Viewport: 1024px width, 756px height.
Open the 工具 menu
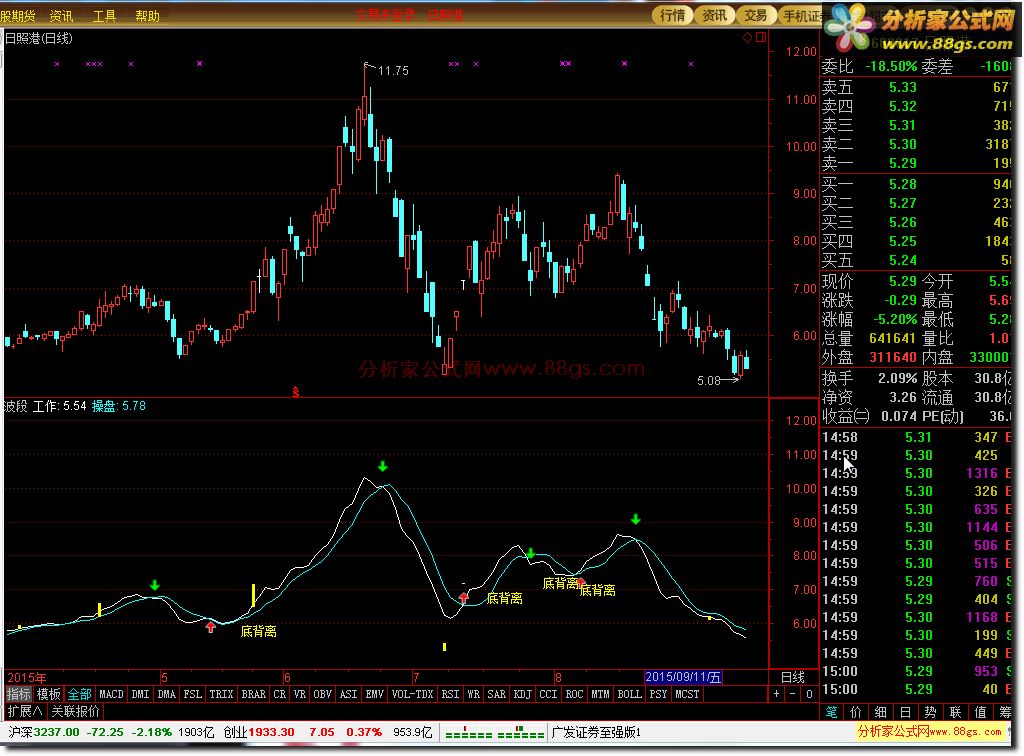(x=104, y=16)
